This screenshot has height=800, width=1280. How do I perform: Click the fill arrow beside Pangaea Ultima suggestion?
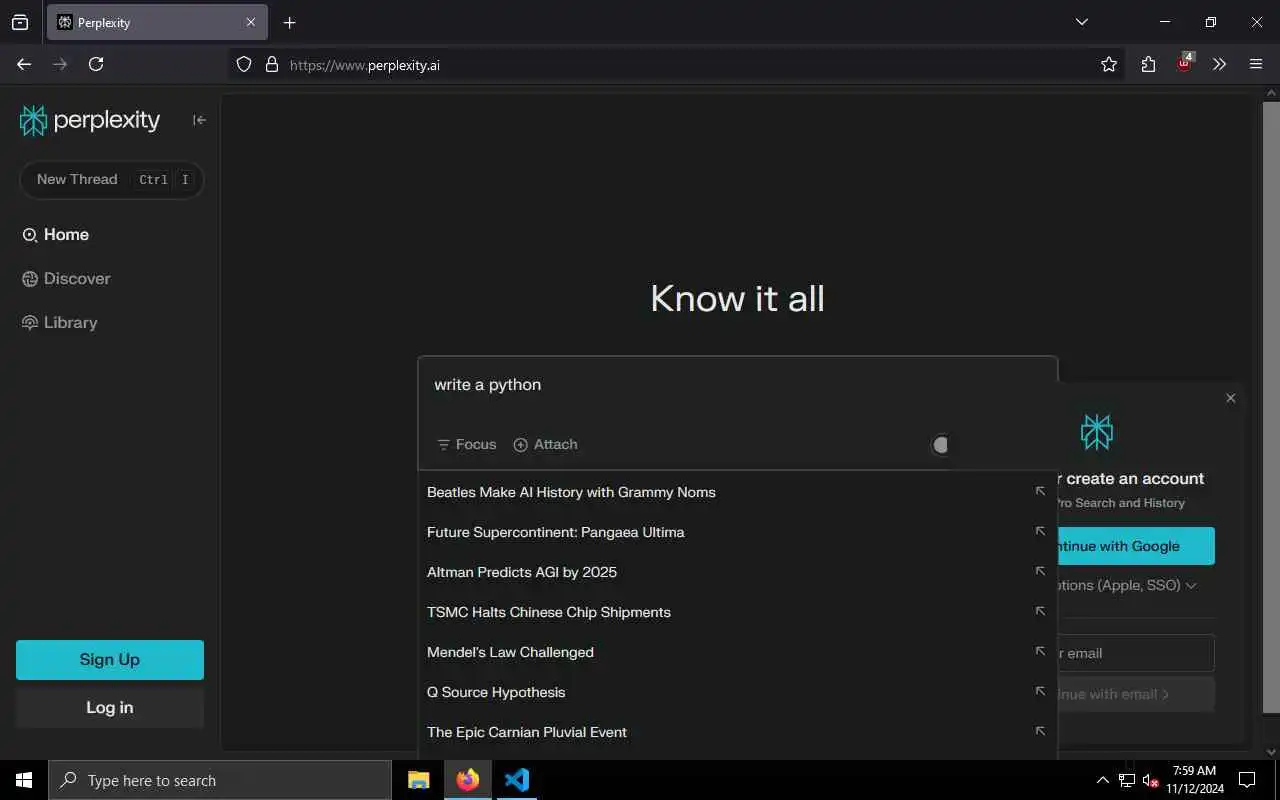[x=1040, y=531]
